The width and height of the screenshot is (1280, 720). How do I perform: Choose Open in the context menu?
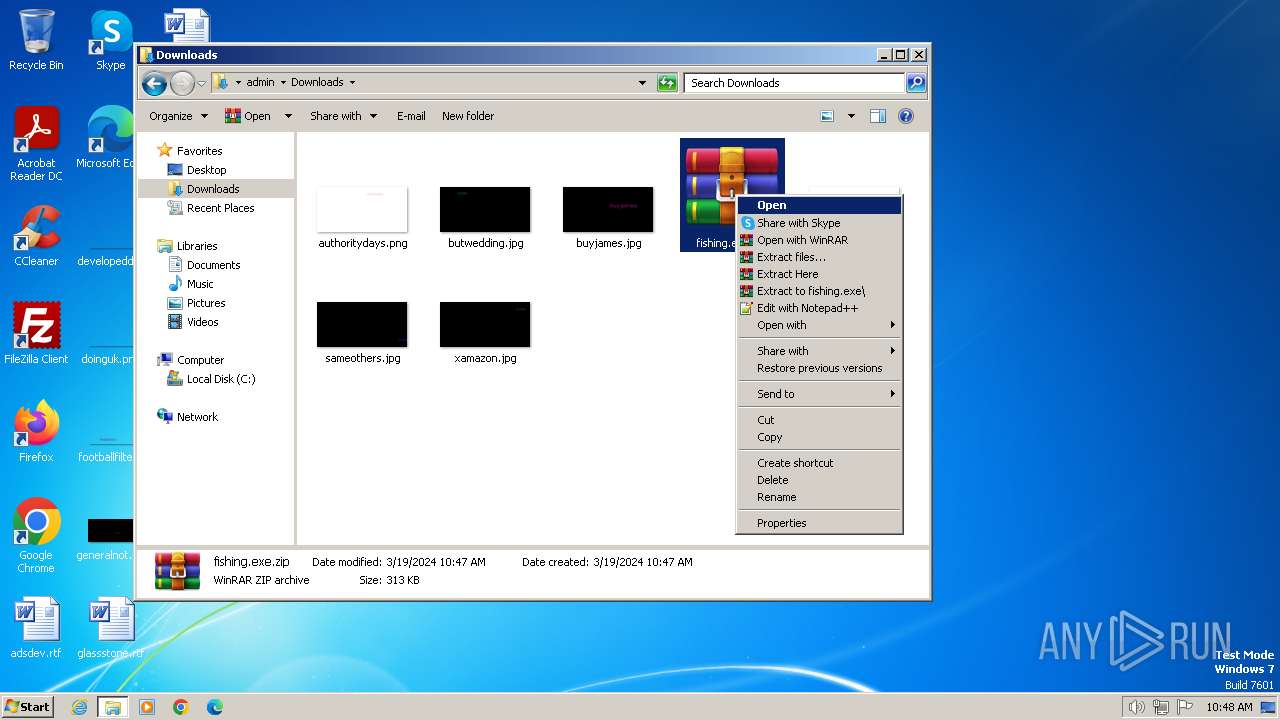(x=819, y=205)
